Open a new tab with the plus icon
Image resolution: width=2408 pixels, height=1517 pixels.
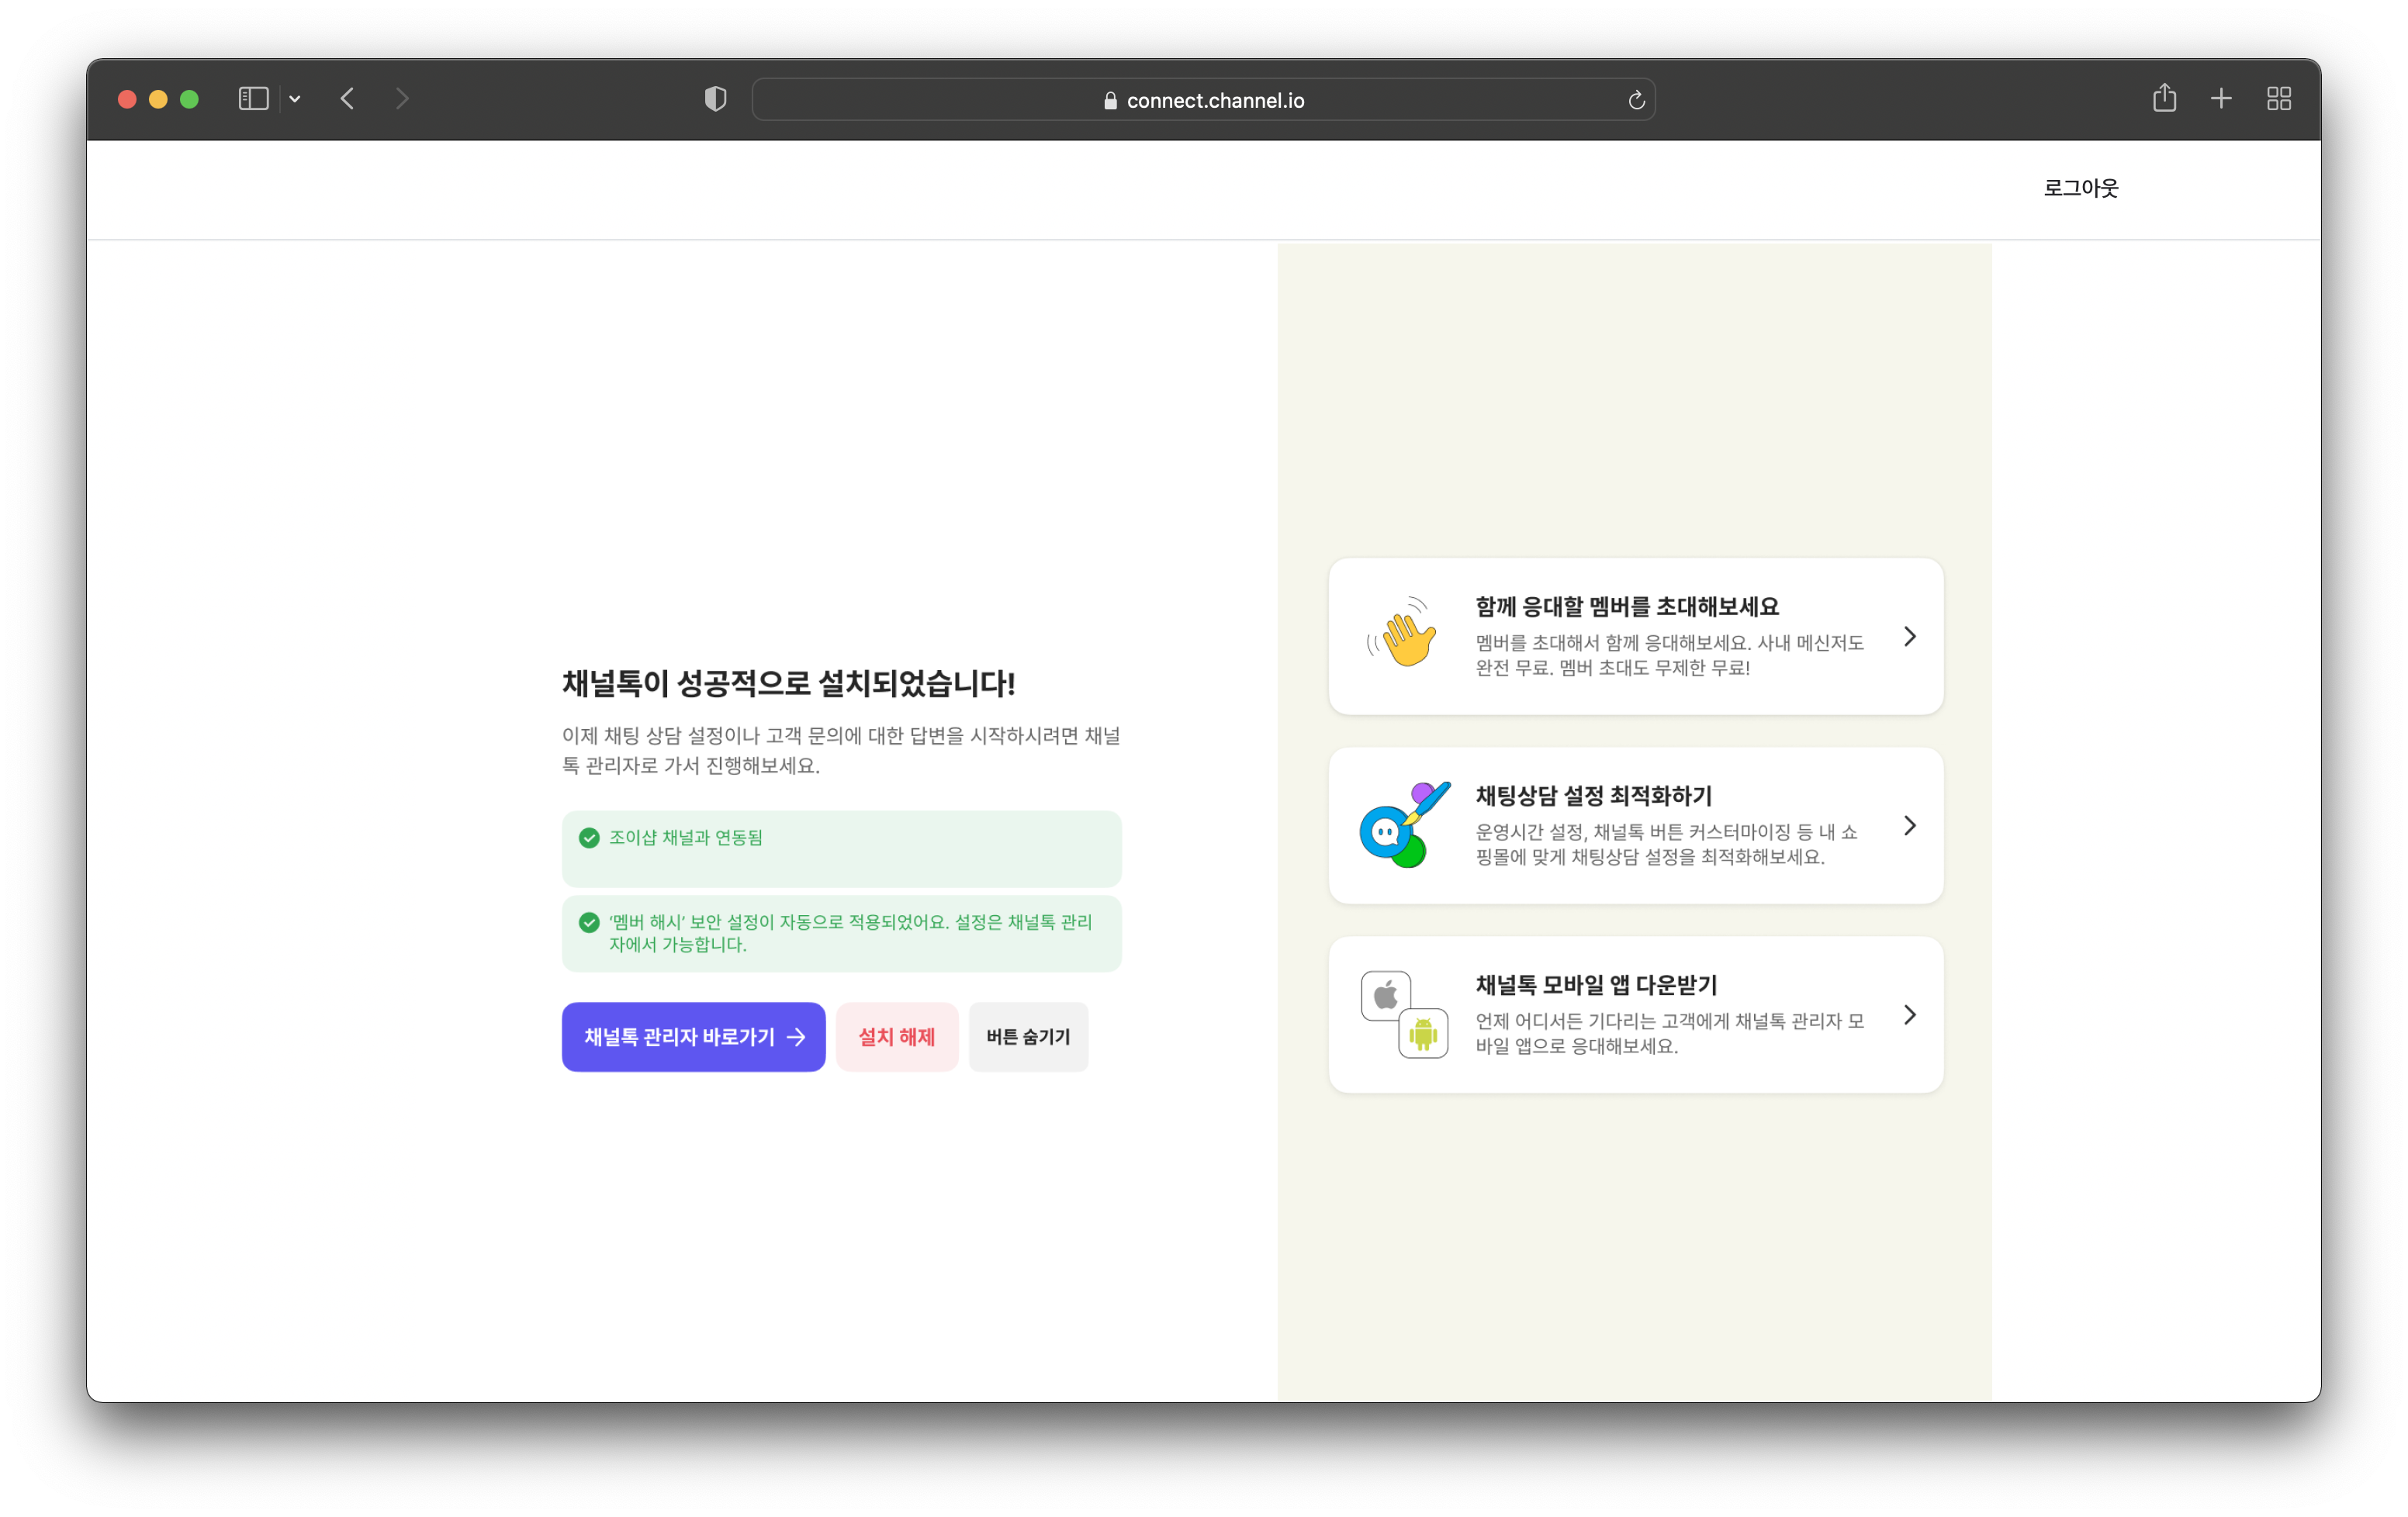click(2221, 98)
